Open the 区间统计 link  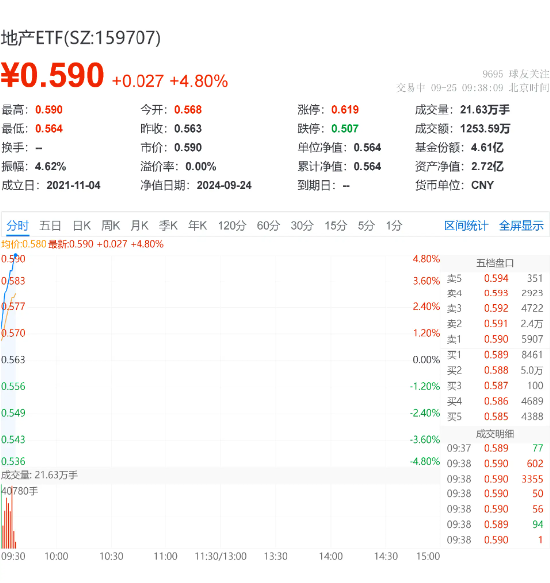466,226
